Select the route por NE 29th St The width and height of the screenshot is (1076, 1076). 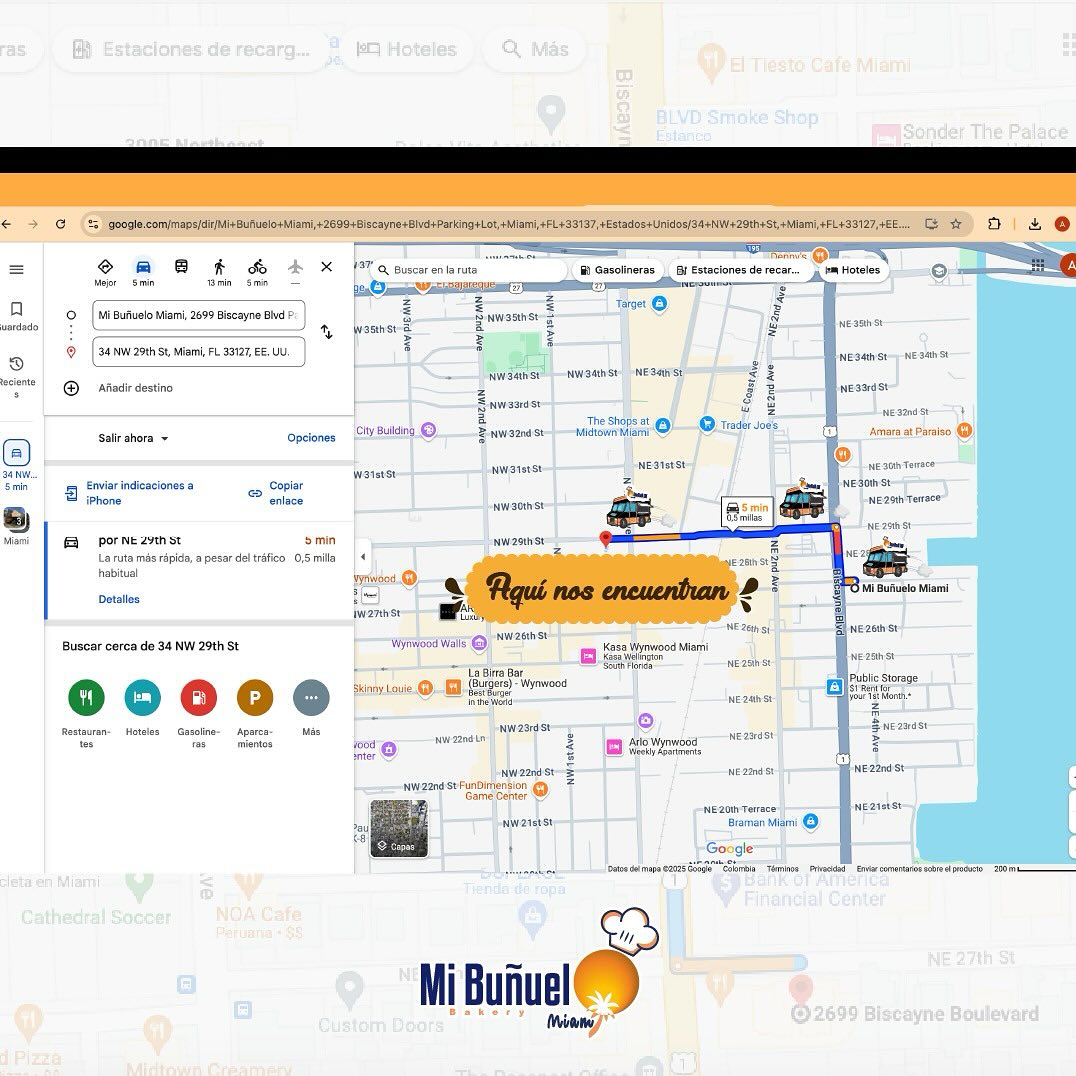(x=200, y=570)
